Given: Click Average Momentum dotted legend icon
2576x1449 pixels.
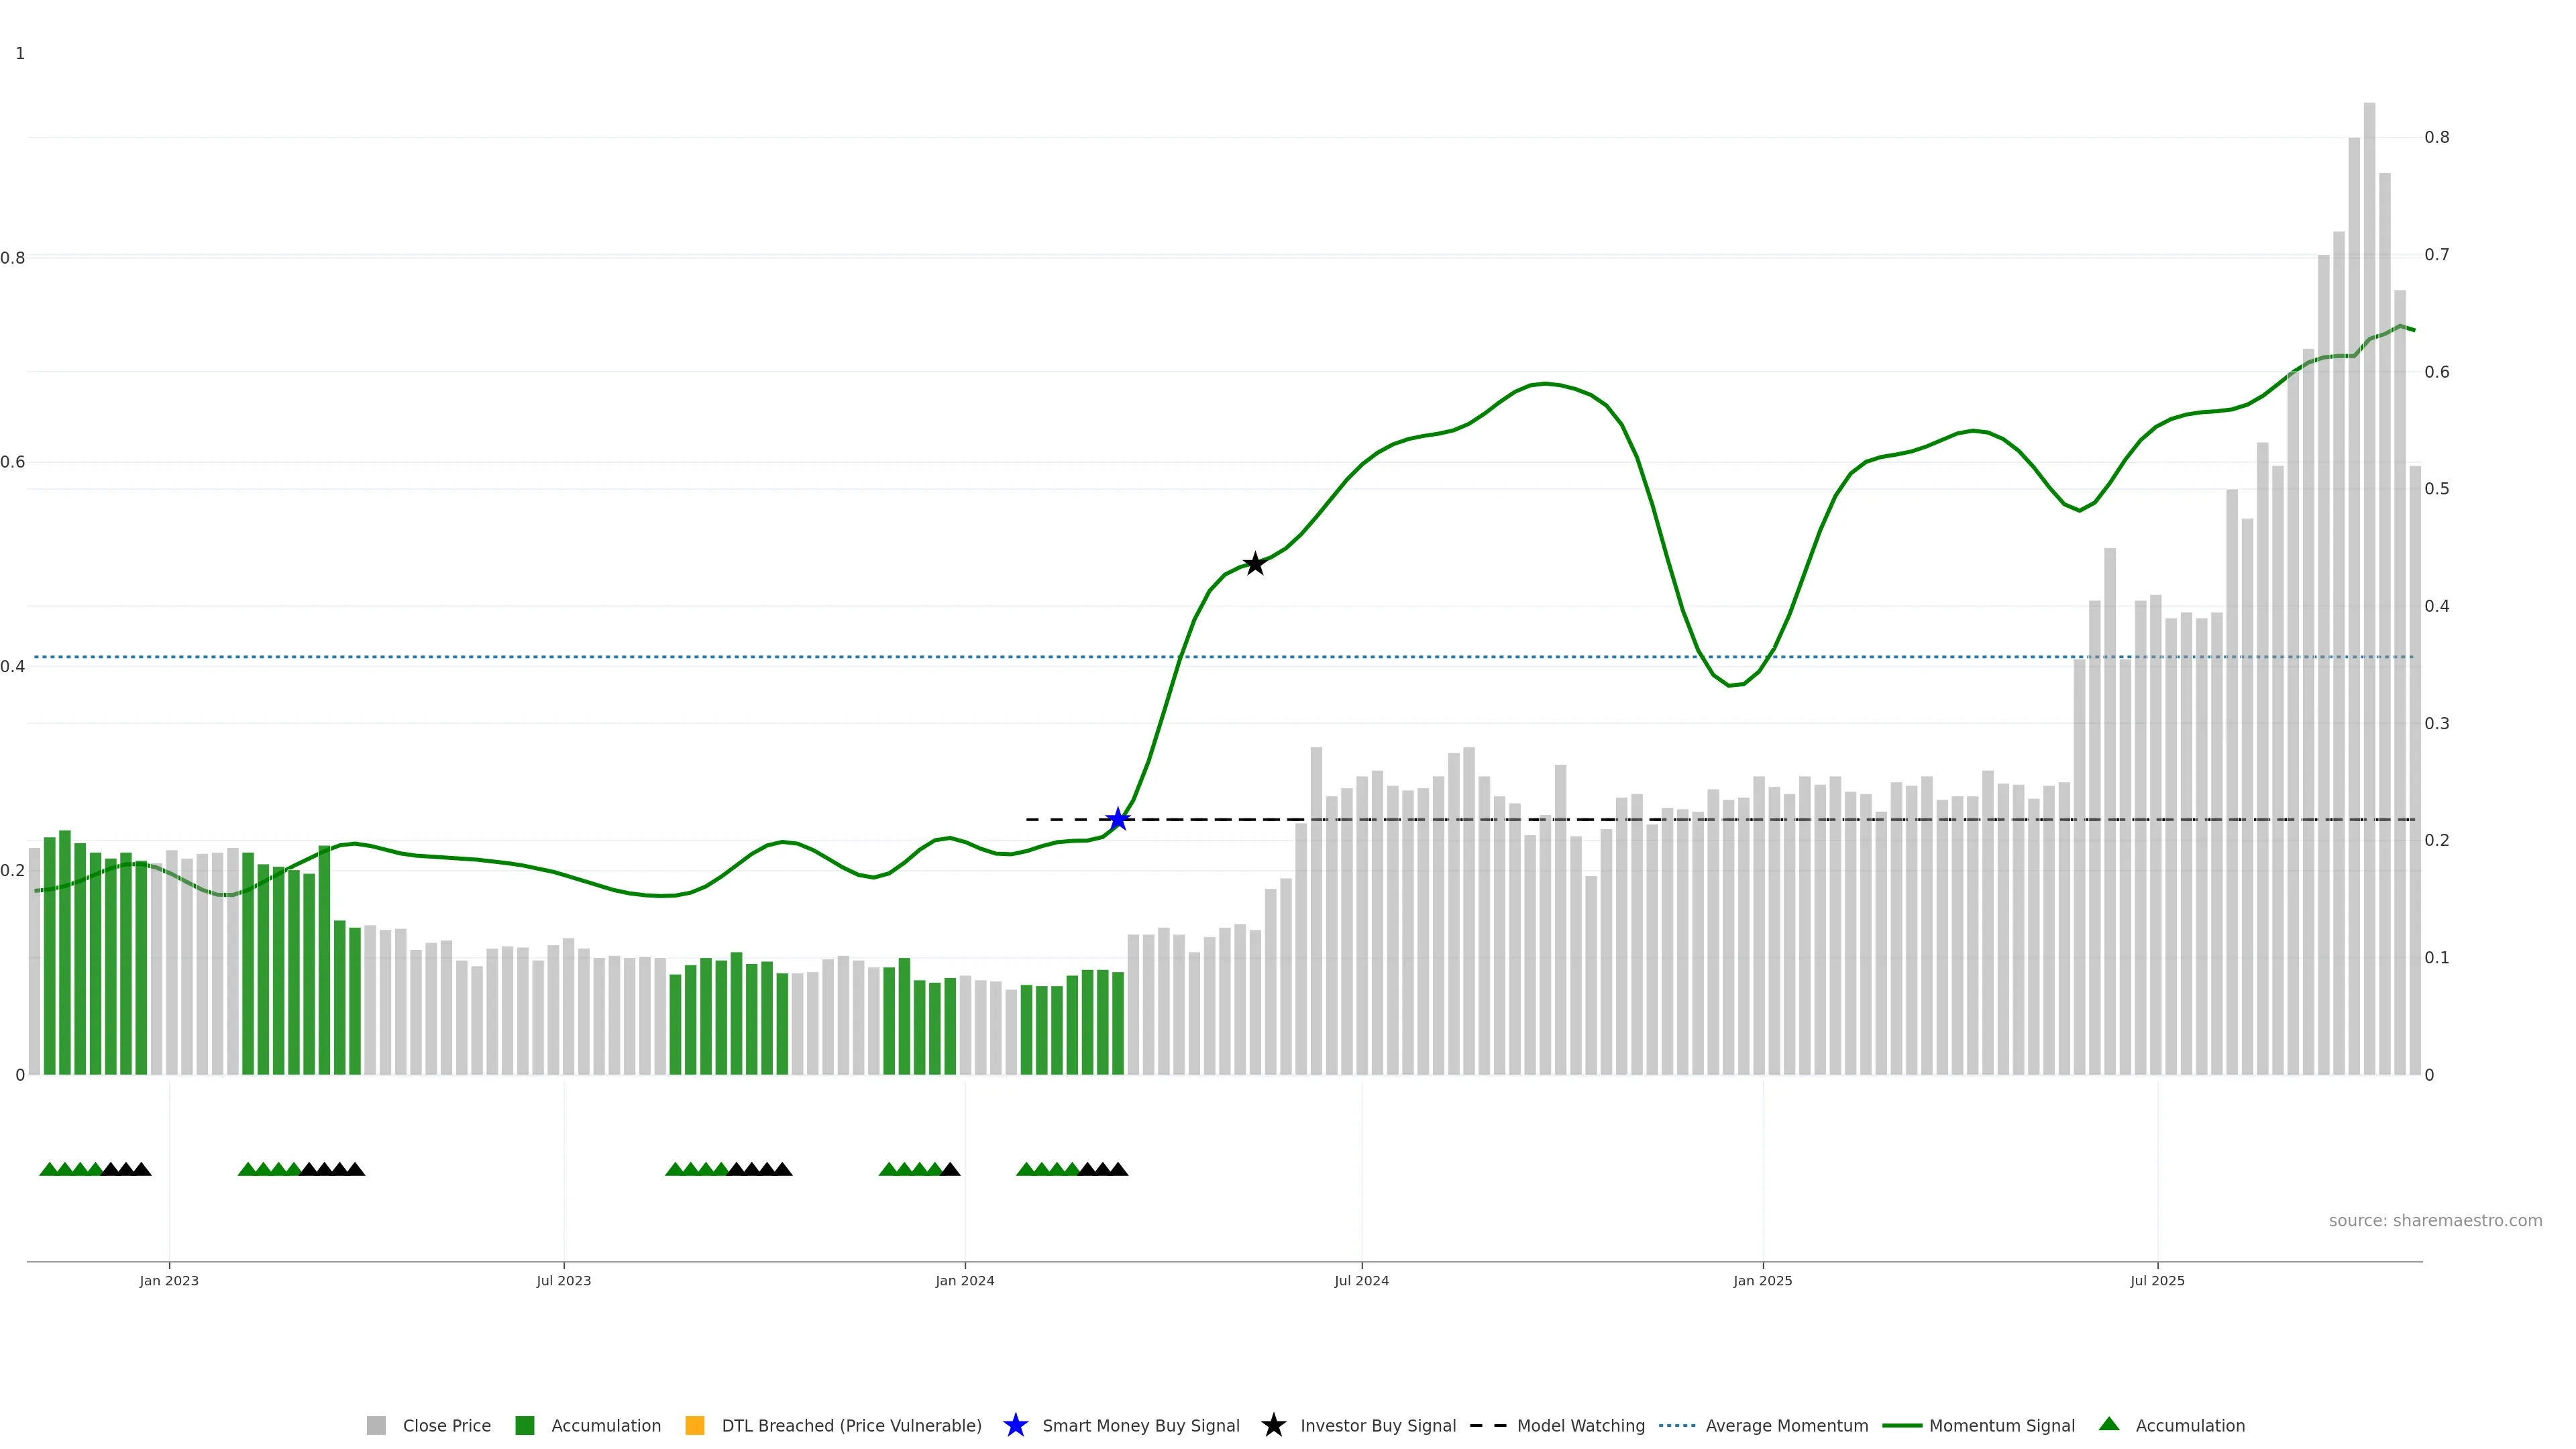Looking at the screenshot, I should pyautogui.click(x=1677, y=1426).
